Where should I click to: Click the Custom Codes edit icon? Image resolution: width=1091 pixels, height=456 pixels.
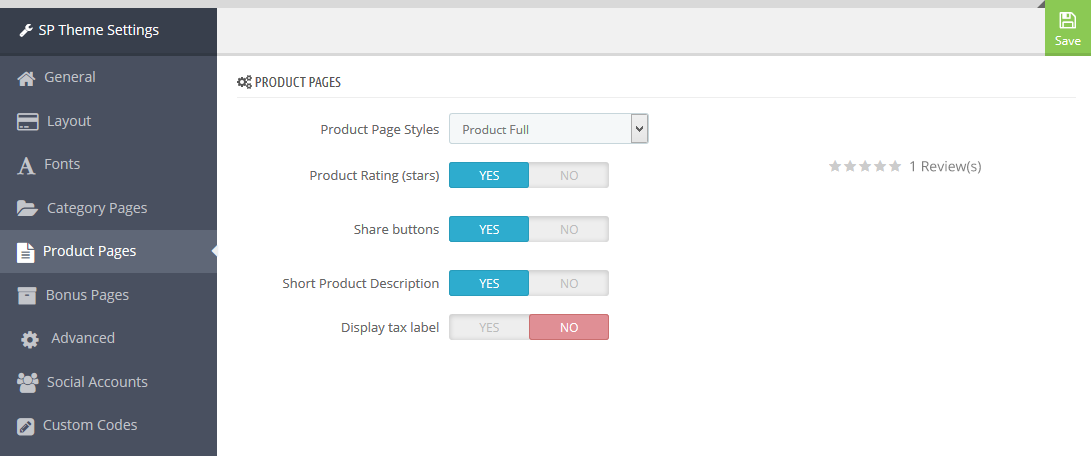coord(26,426)
